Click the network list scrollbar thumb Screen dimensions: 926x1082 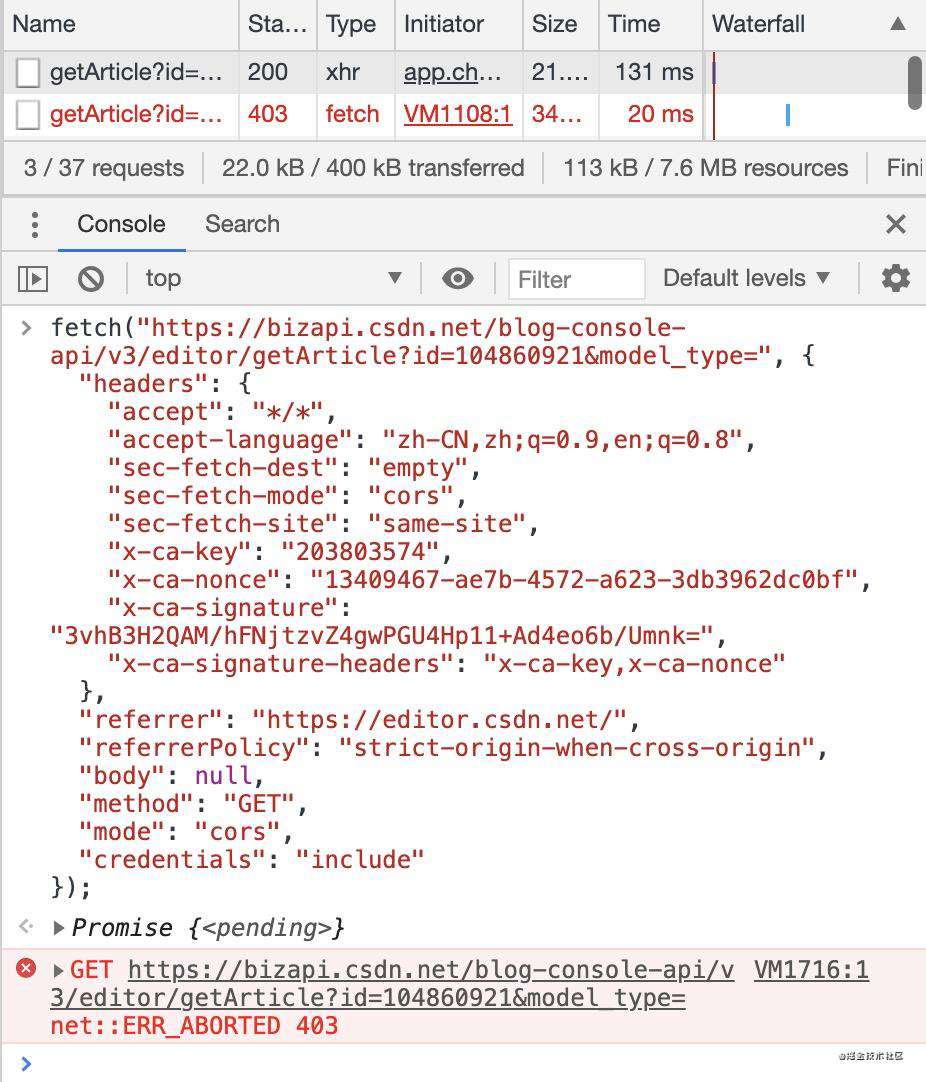915,83
